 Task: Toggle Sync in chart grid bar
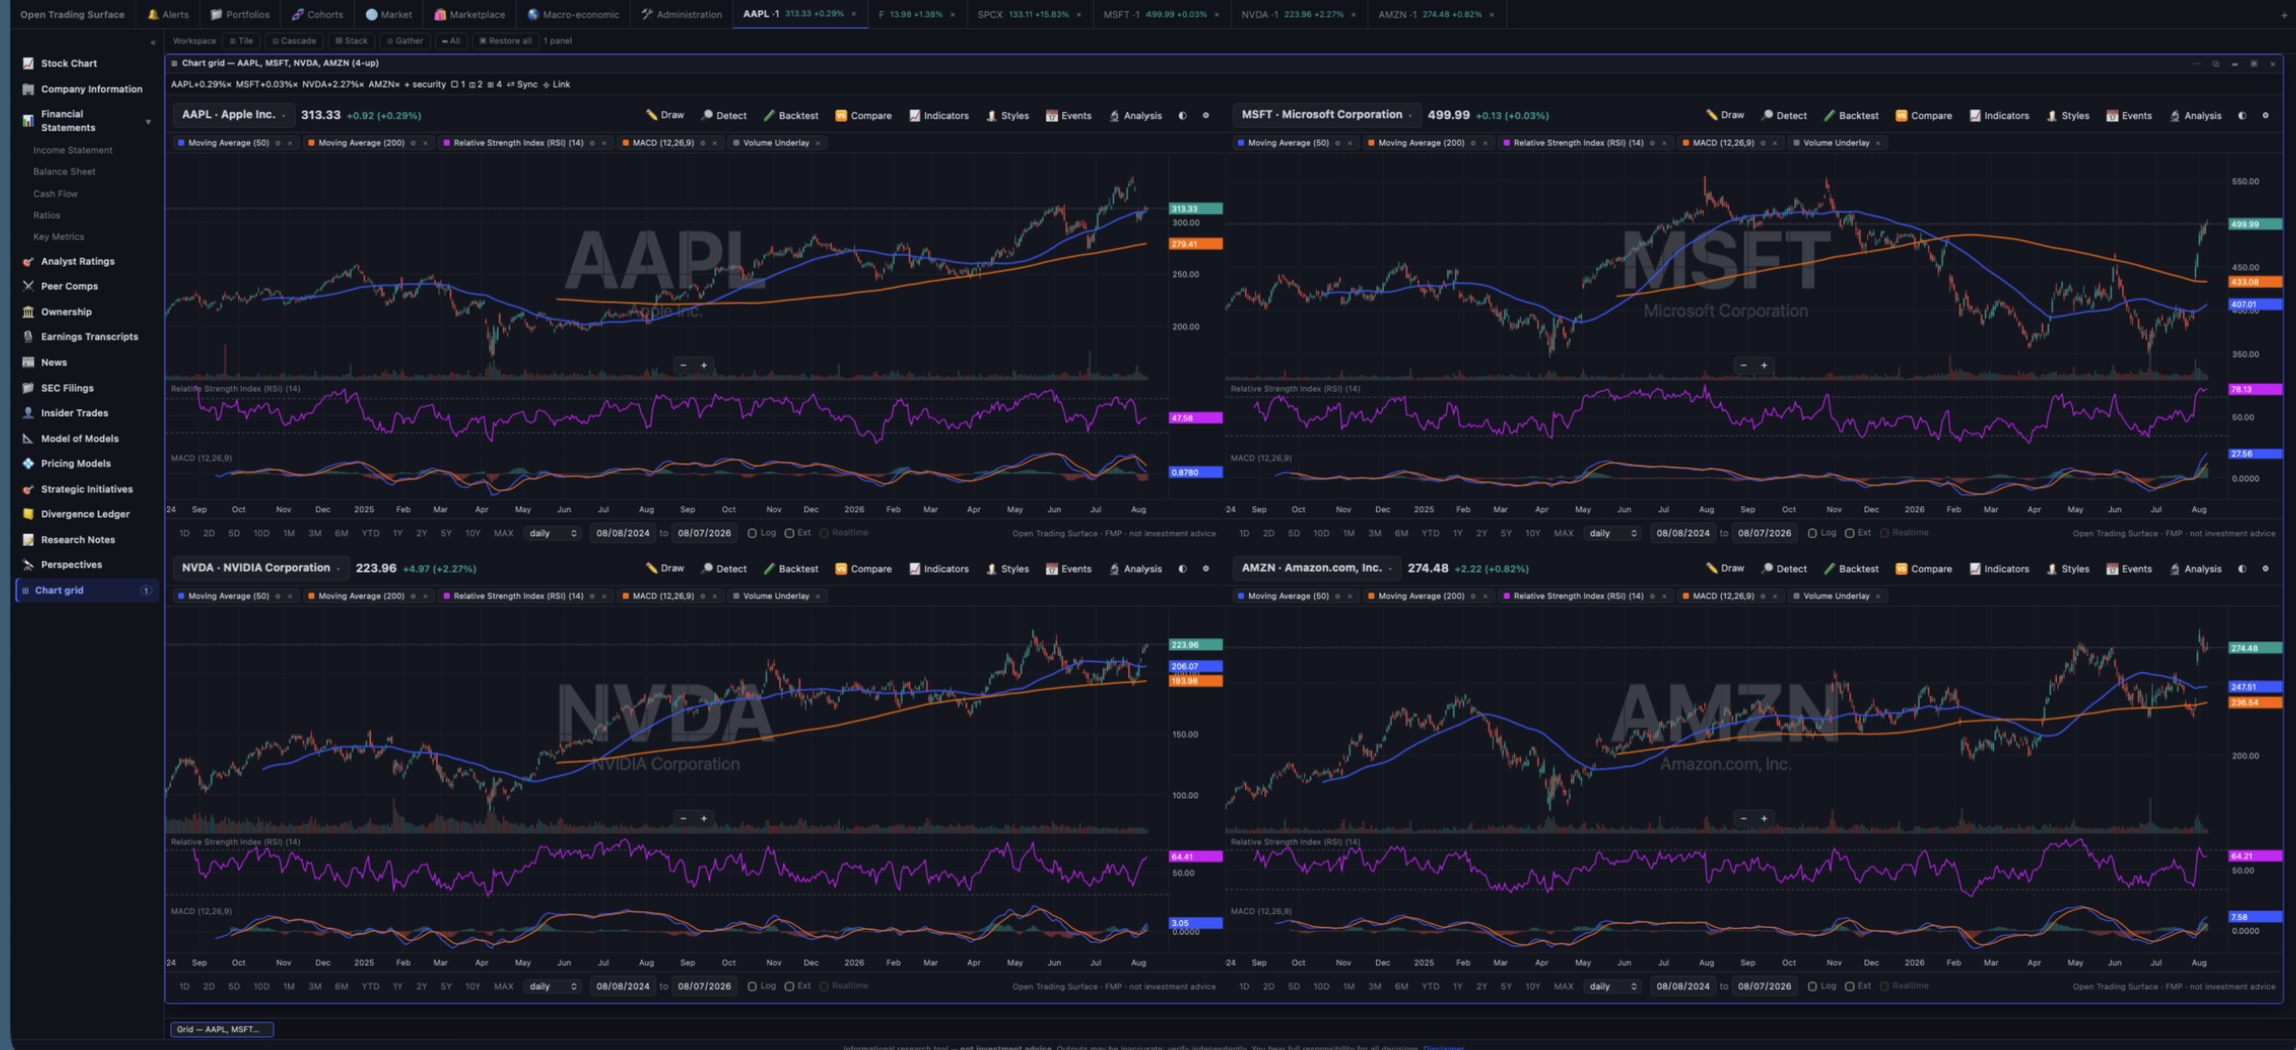[x=521, y=84]
